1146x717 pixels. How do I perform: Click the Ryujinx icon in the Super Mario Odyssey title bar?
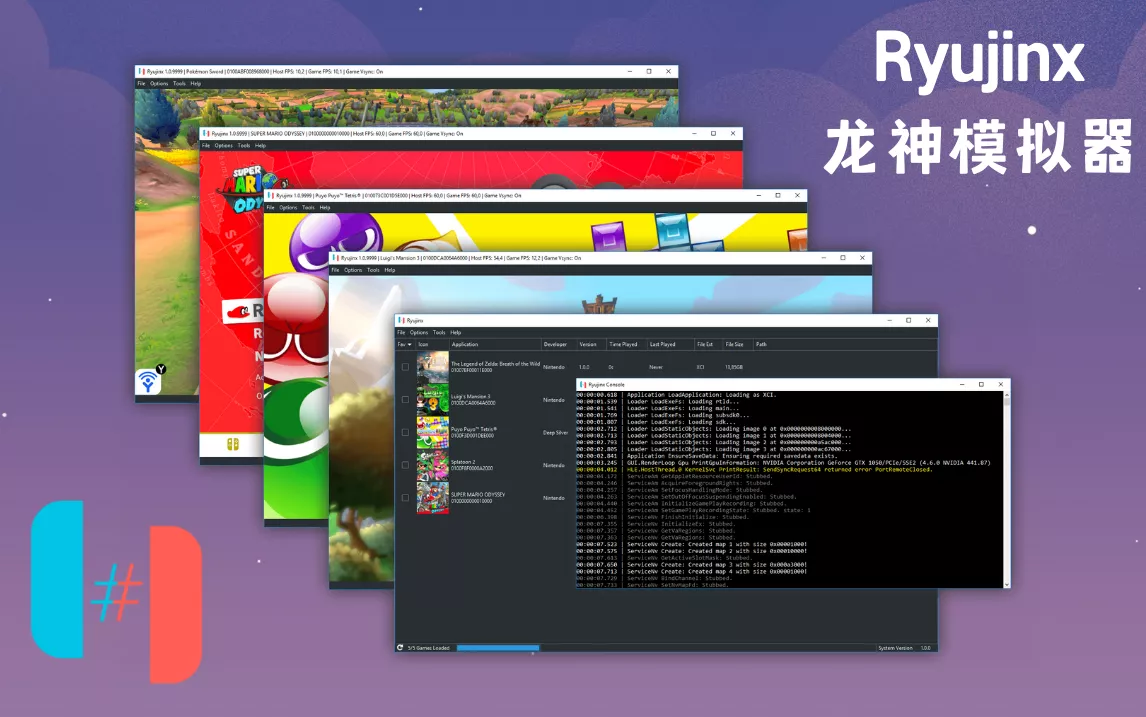tap(206, 134)
